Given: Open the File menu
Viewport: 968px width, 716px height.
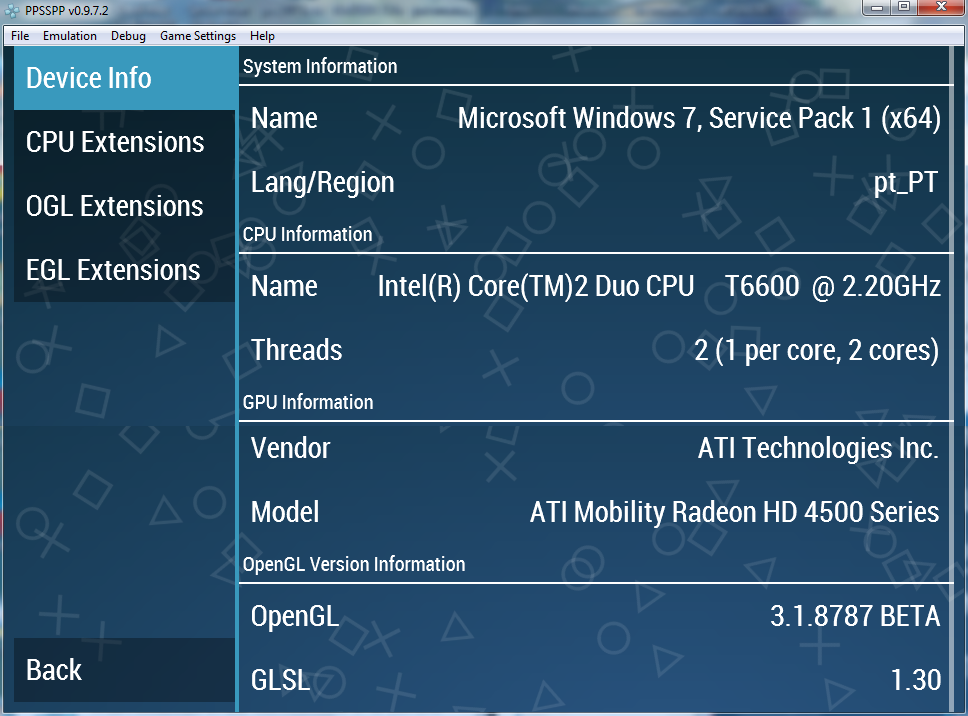Looking at the screenshot, I should [20, 36].
